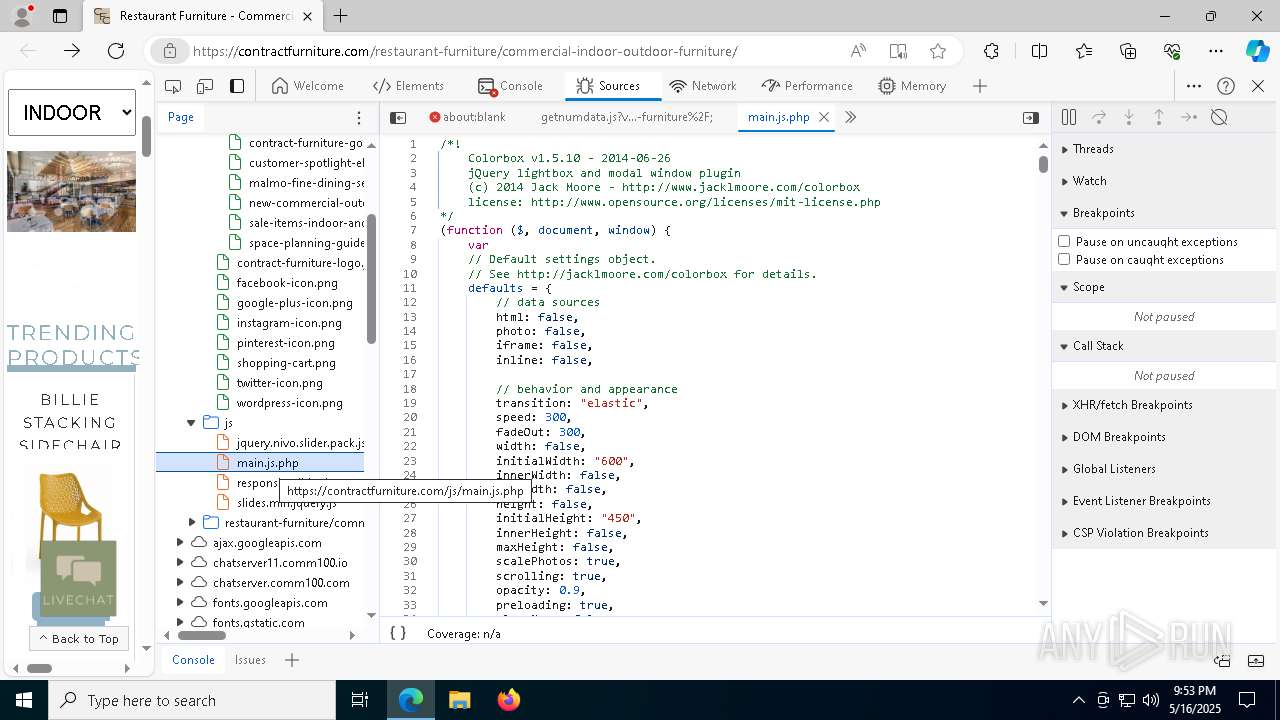The height and width of the screenshot is (720, 1280).
Task: Refresh the browser page
Action: pos(116,51)
